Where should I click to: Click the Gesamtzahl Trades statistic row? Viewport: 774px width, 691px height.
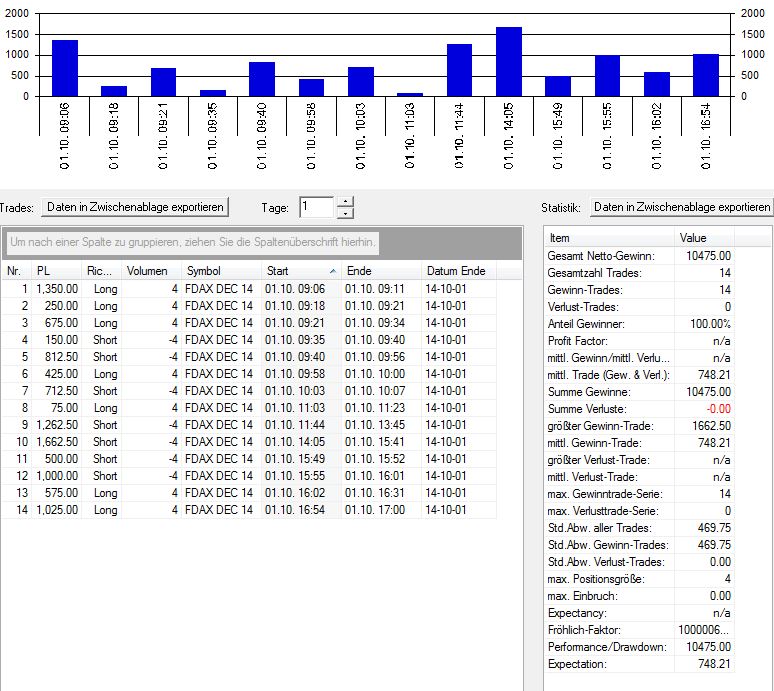pos(639,273)
